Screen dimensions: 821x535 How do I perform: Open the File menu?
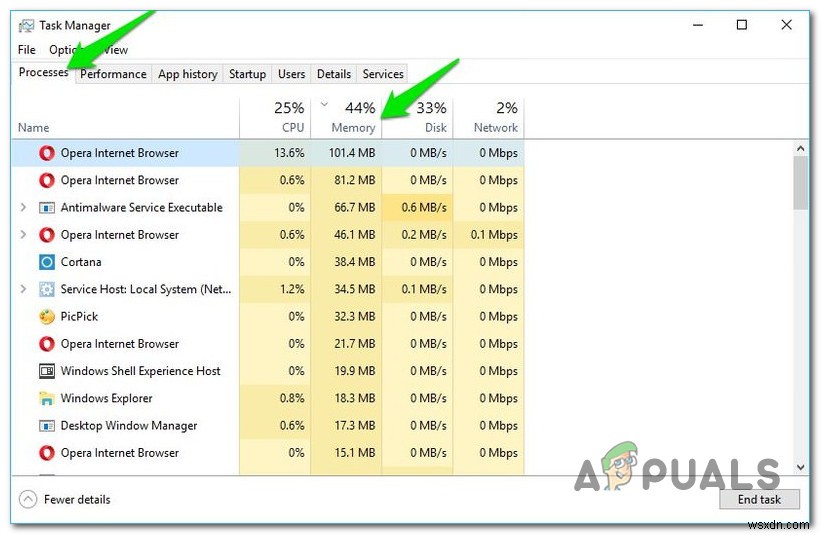pyautogui.click(x=27, y=50)
